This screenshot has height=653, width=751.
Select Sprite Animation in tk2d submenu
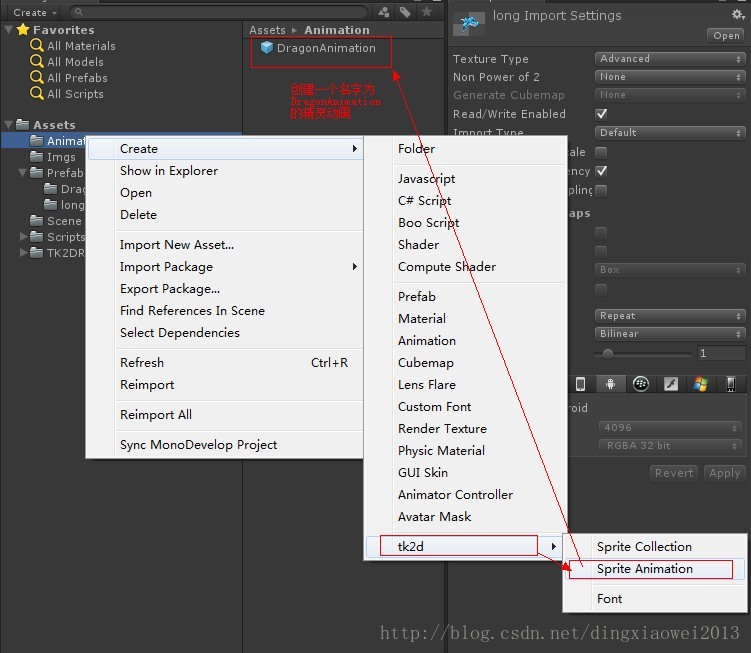click(655, 569)
